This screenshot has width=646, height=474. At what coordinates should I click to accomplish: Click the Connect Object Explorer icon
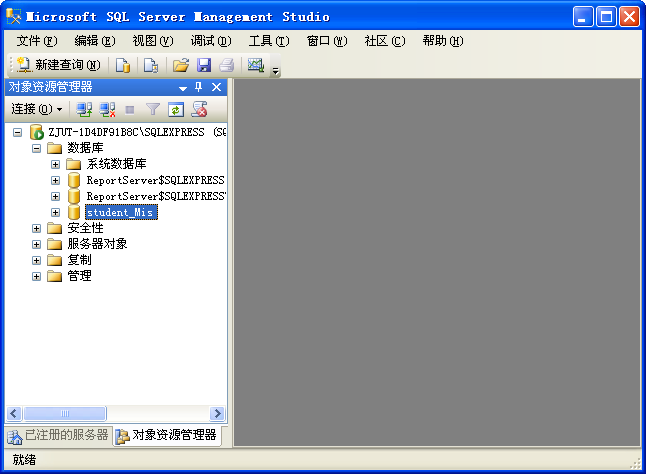(x=85, y=108)
